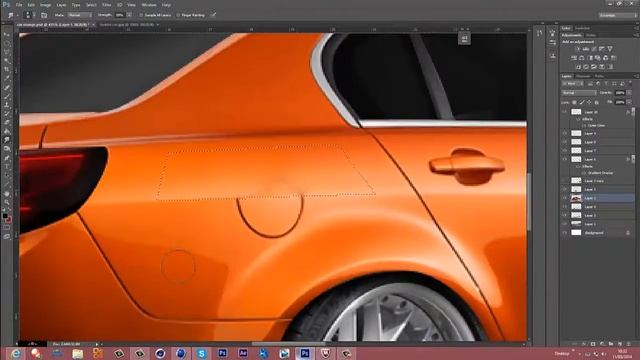
Task: Toggle tablet pressure for strength icon
Action: (x=213, y=15)
